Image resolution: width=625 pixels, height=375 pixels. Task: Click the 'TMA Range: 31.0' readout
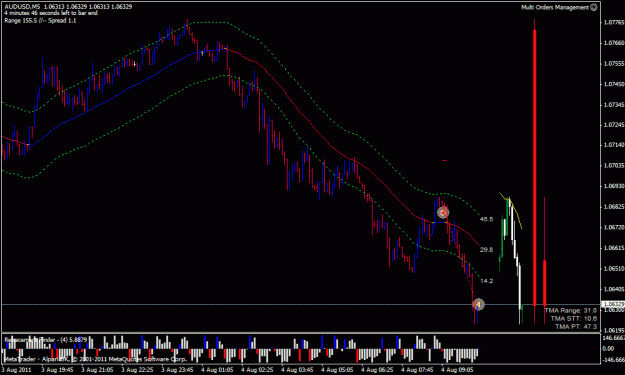click(x=570, y=310)
